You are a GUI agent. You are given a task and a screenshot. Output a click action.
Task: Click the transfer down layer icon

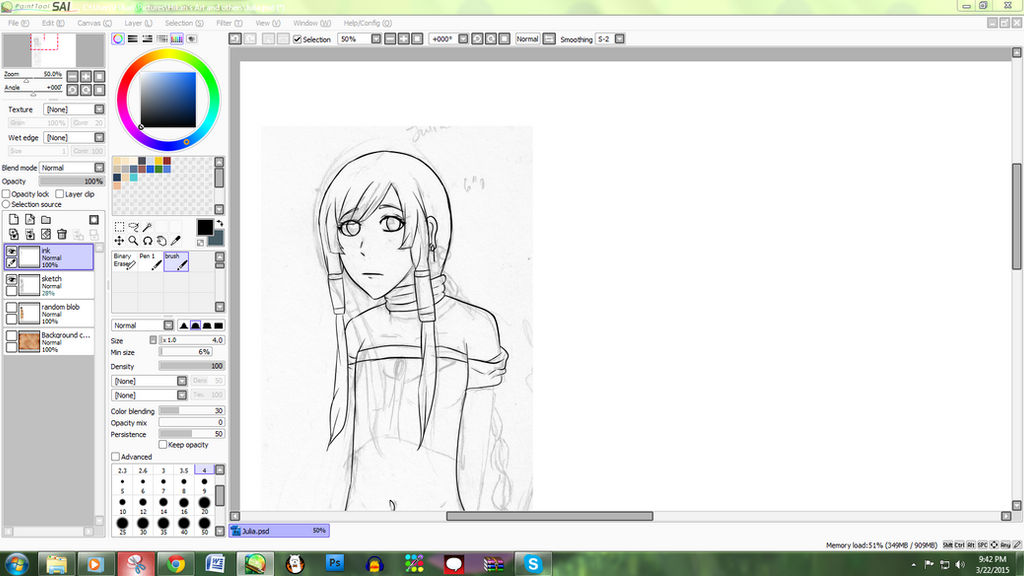point(14,234)
